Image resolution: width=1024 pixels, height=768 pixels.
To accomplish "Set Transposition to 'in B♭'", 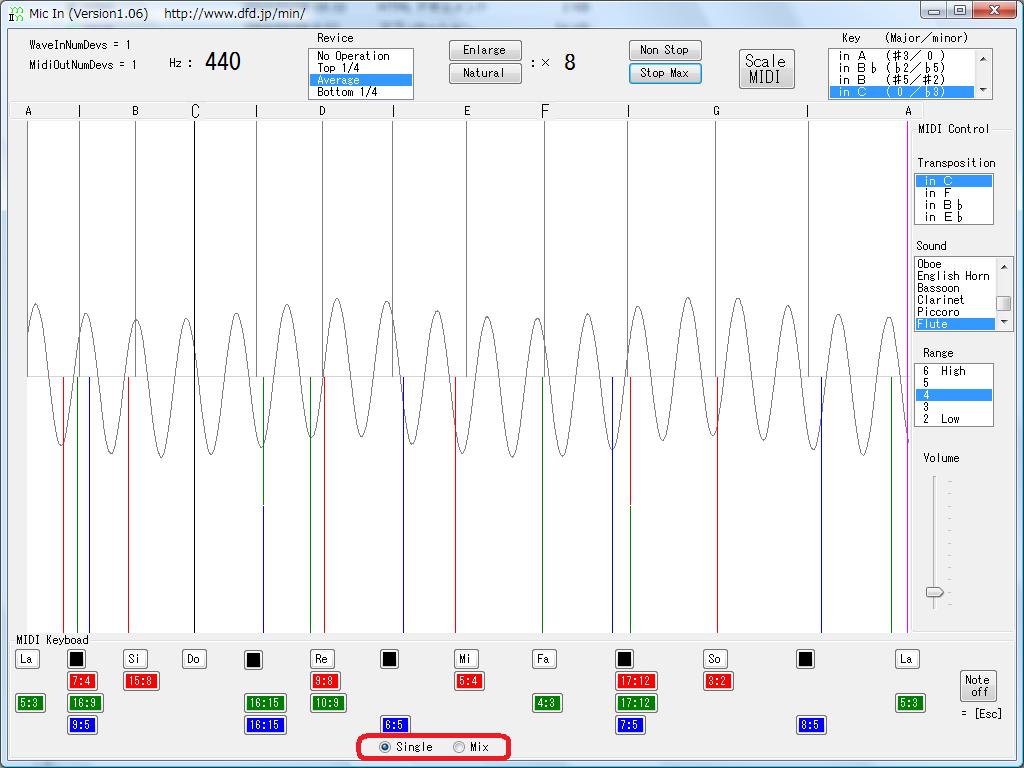I will (x=953, y=205).
